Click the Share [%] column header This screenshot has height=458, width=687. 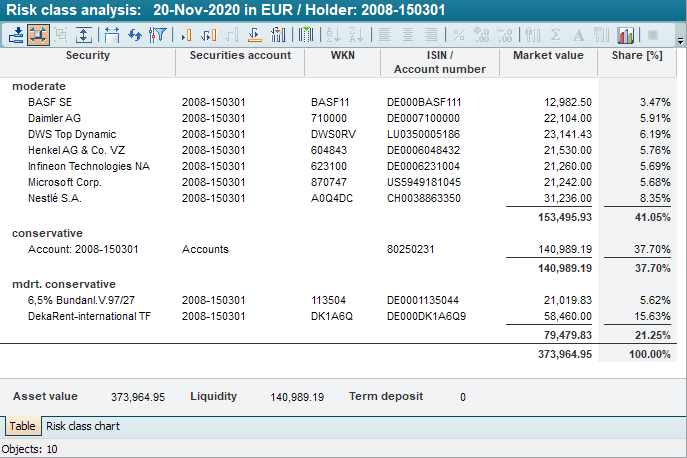[637, 55]
